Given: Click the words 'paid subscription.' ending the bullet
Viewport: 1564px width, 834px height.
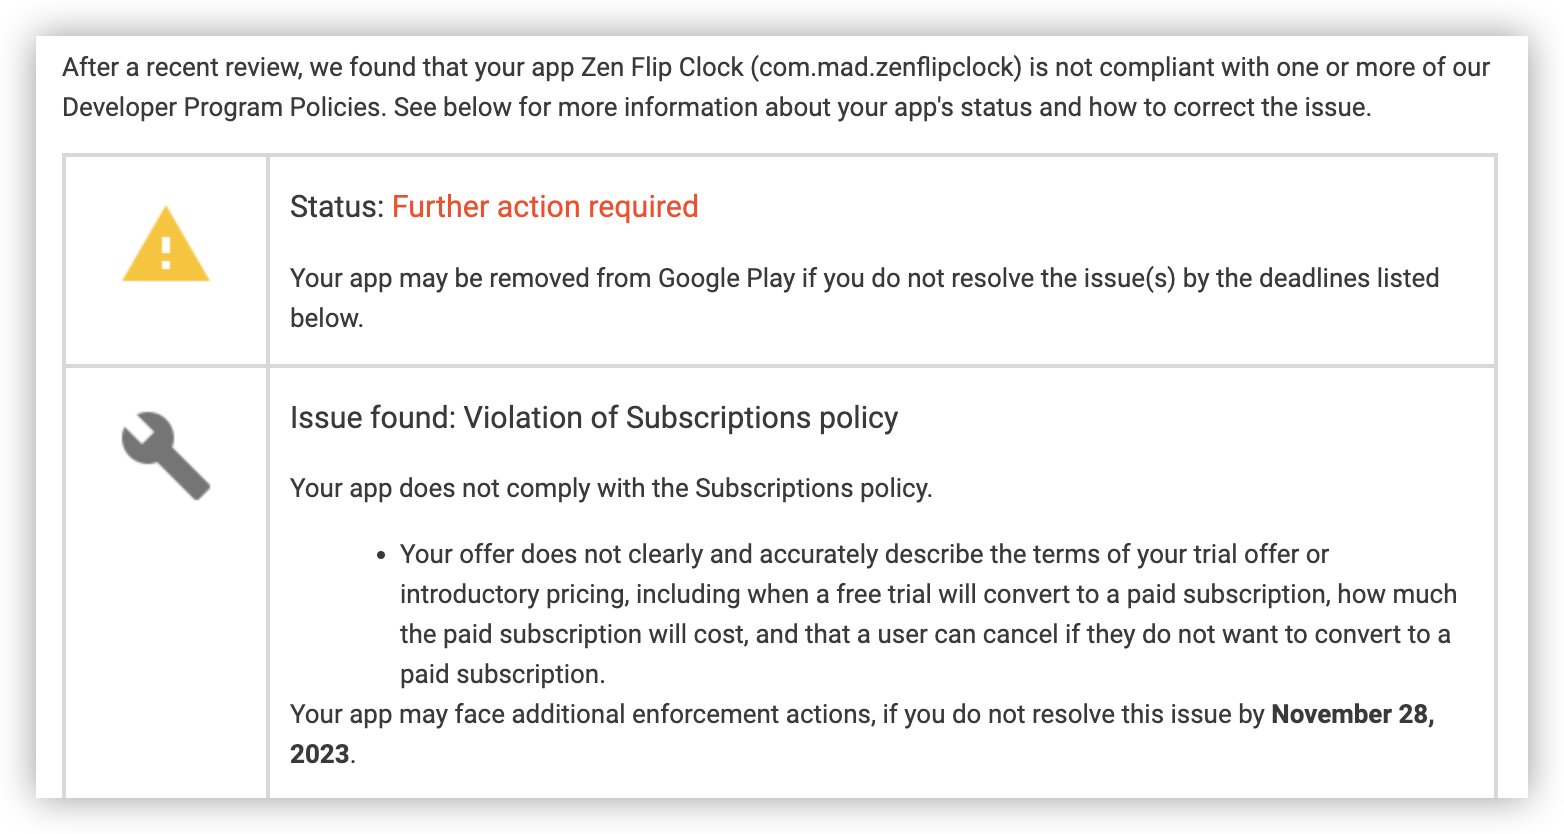Looking at the screenshot, I should 503,674.
